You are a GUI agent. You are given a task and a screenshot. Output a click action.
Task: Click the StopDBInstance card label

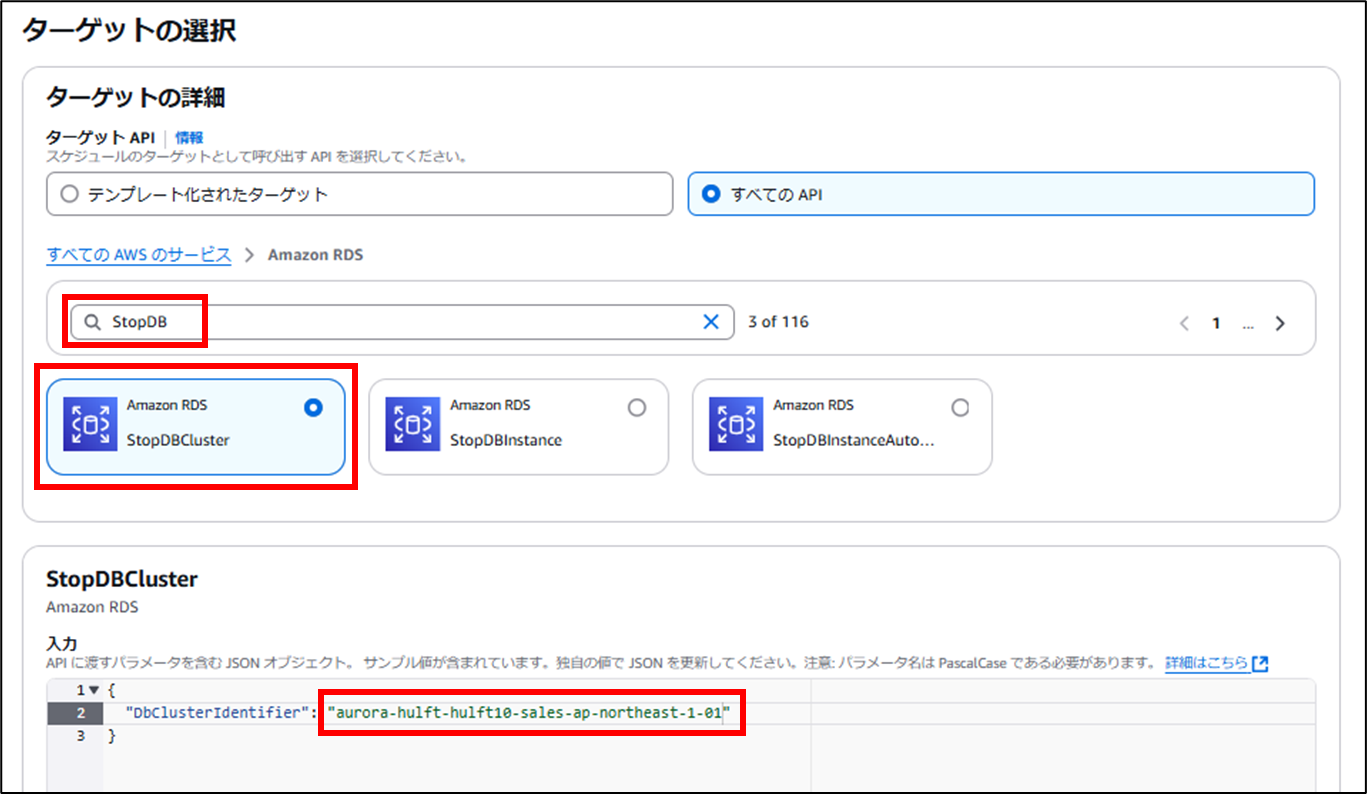506,440
